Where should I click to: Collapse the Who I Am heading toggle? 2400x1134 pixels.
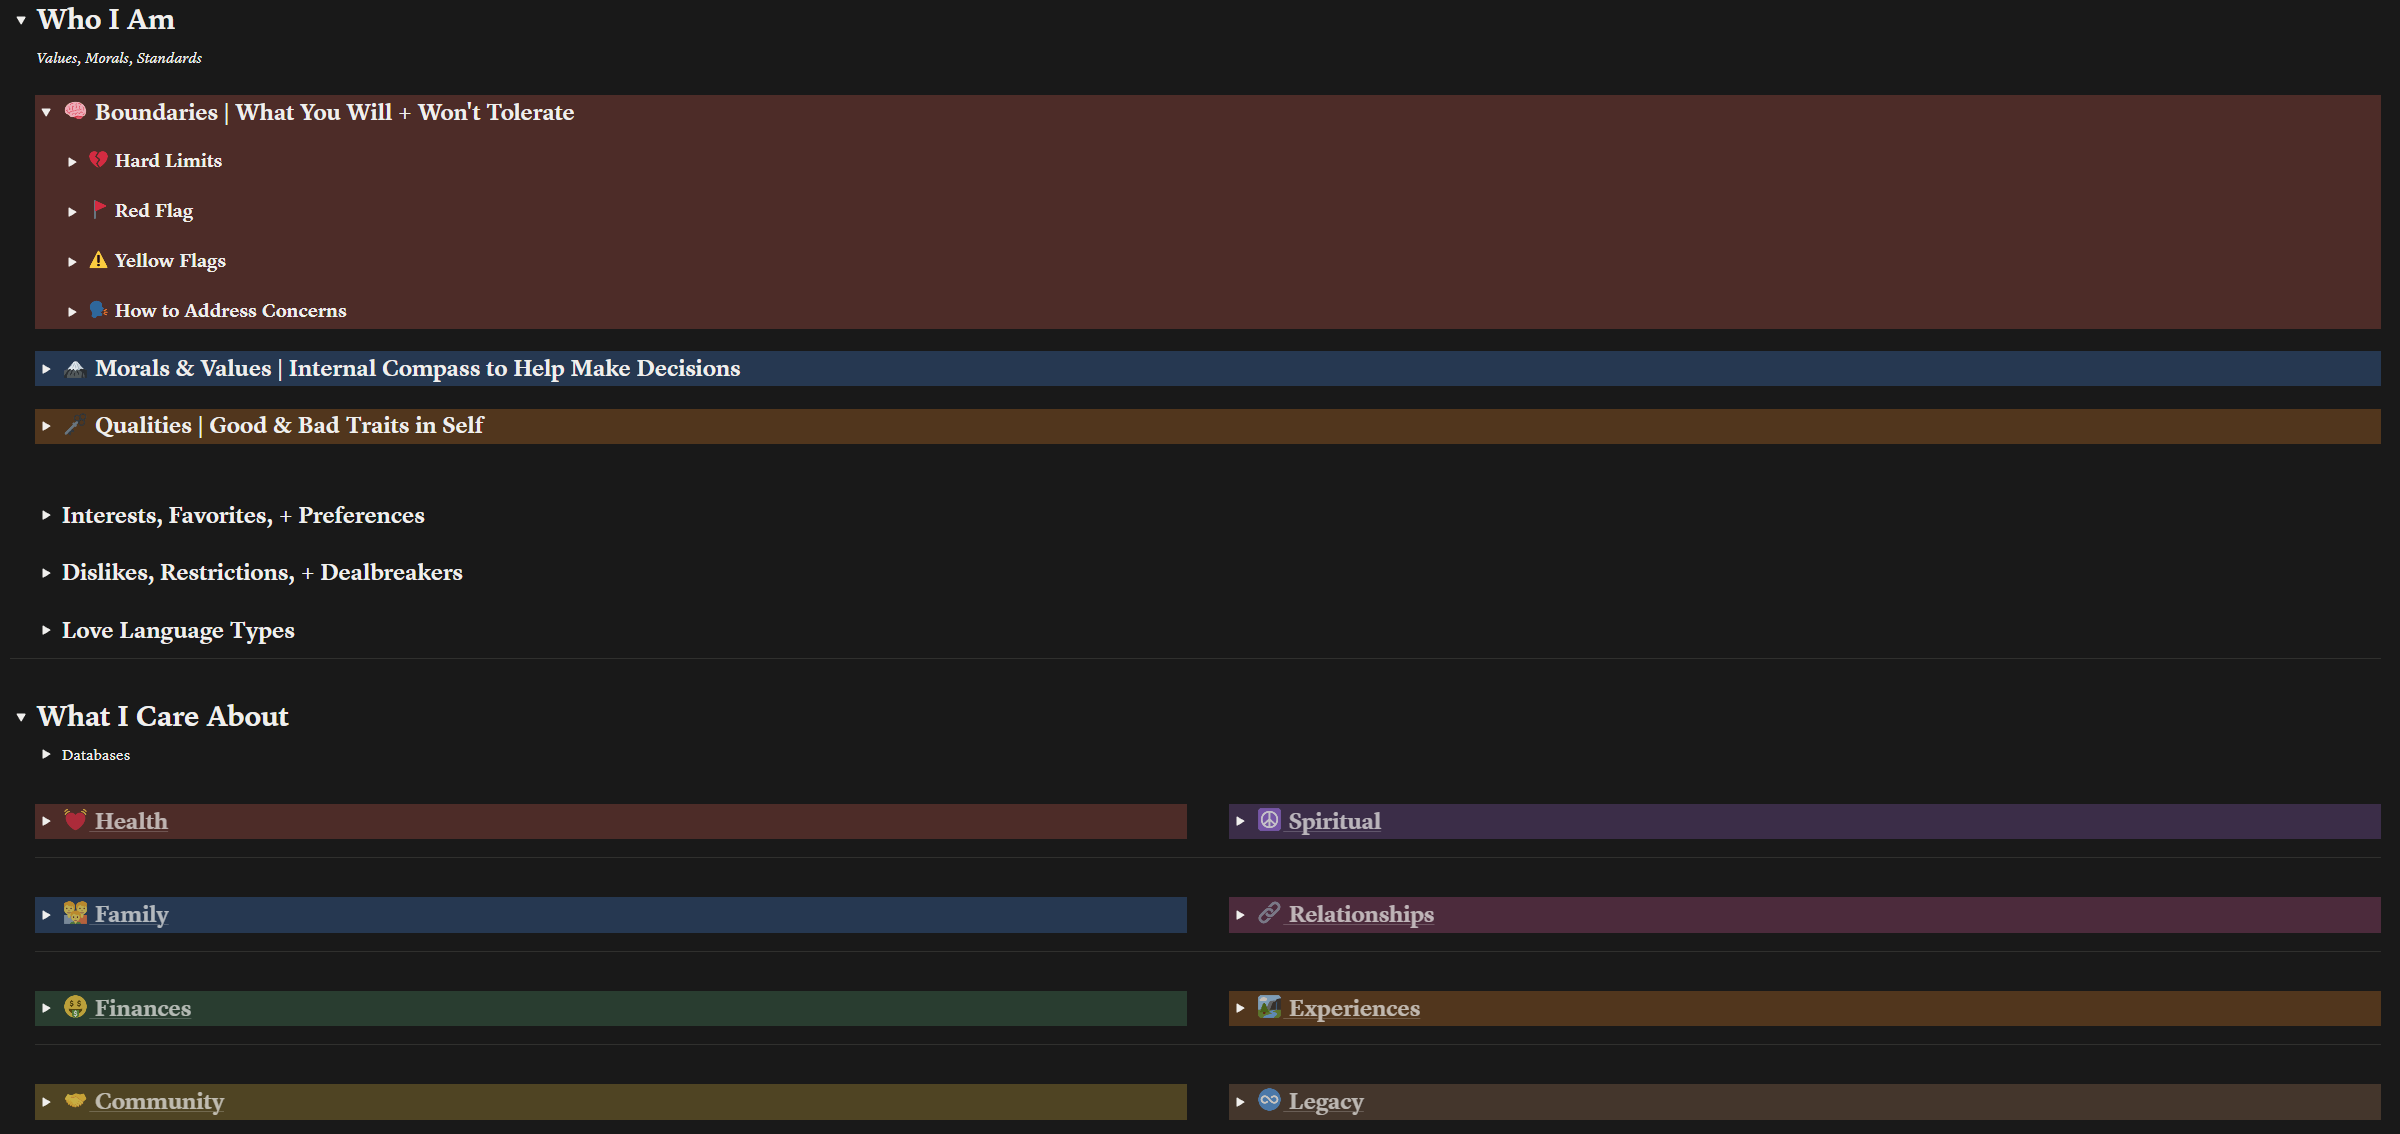click(x=21, y=20)
